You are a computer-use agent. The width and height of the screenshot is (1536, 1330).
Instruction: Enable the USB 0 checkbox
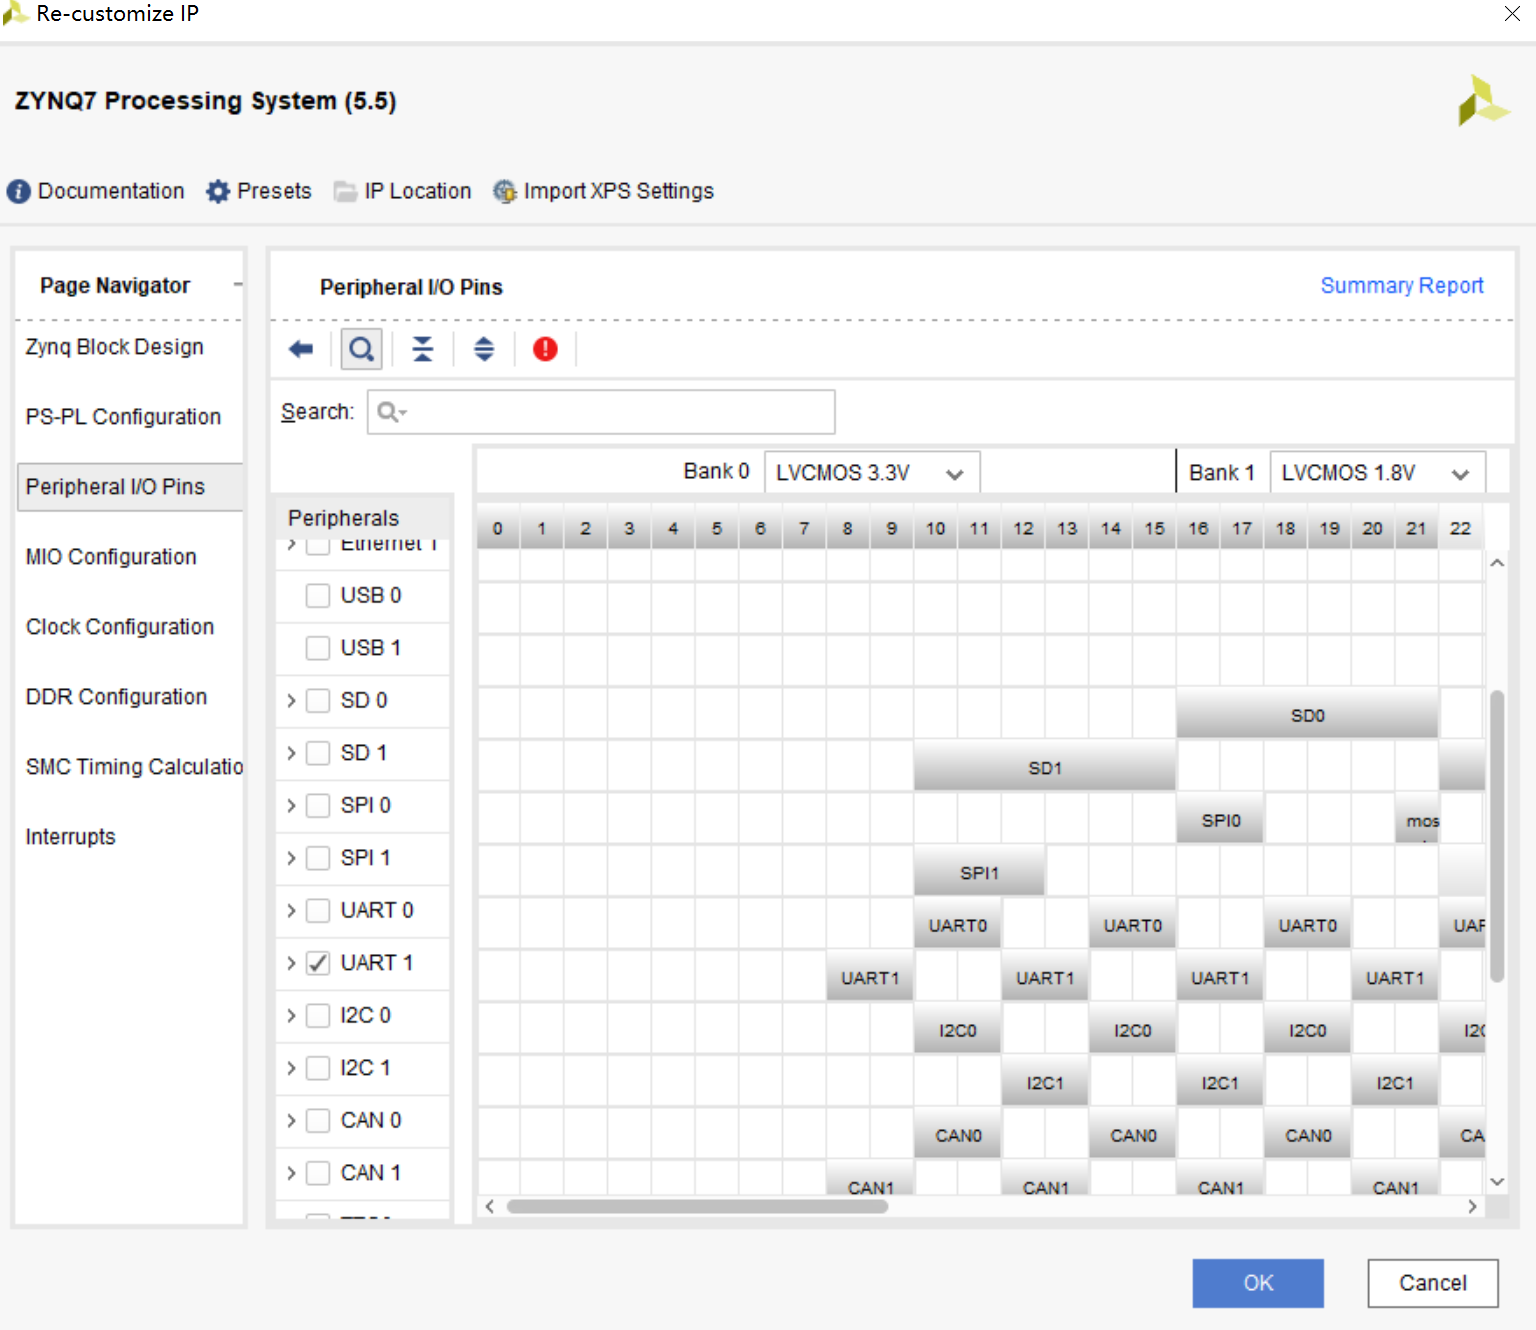pos(318,596)
